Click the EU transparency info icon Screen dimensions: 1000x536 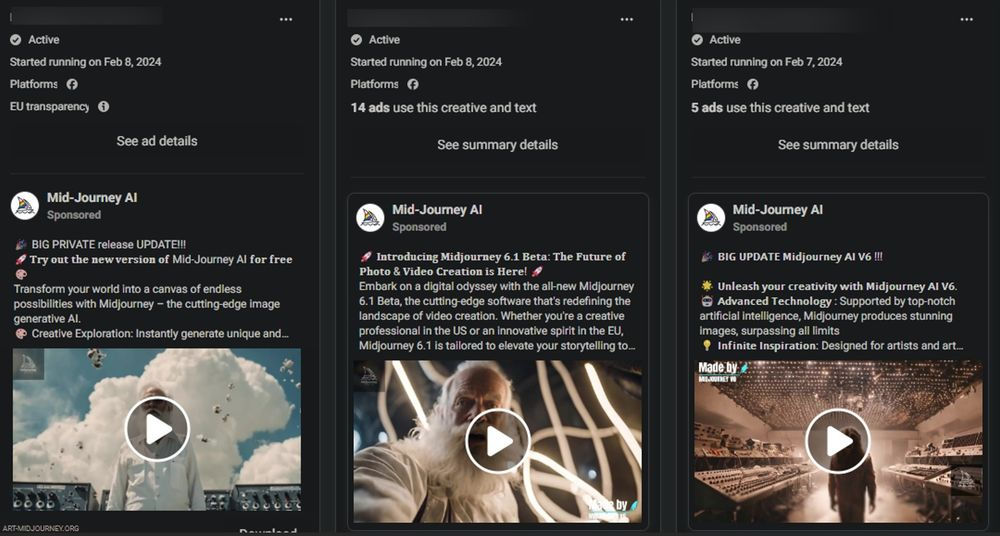(x=103, y=107)
